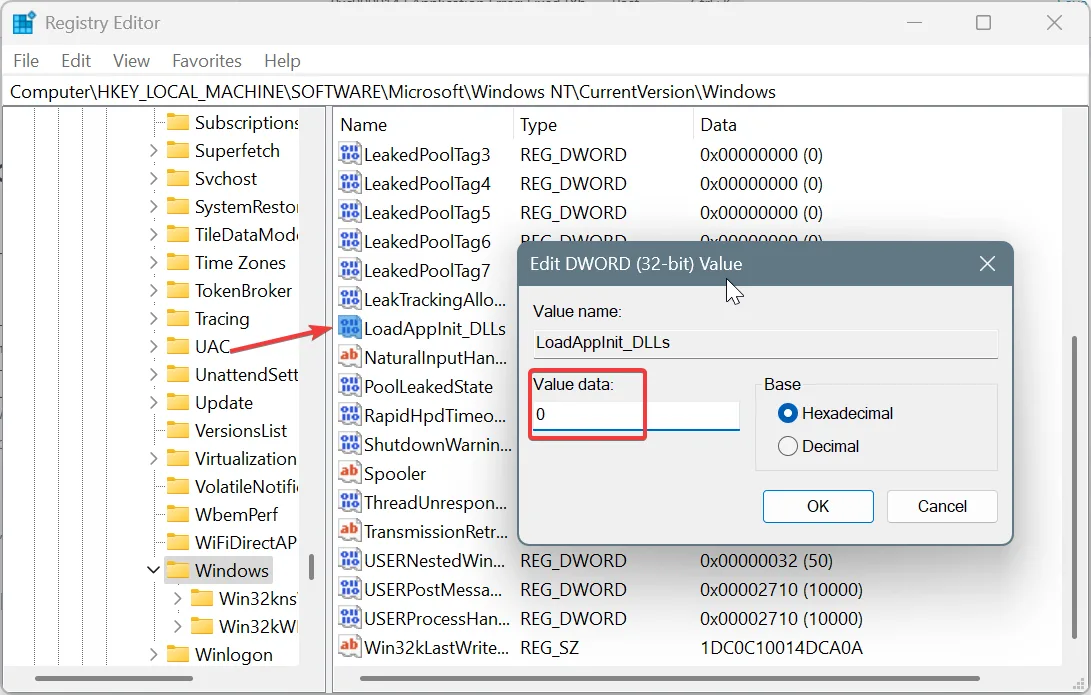Switch Base to Decimal
Viewport: 1091px width, 695px height.
point(789,446)
